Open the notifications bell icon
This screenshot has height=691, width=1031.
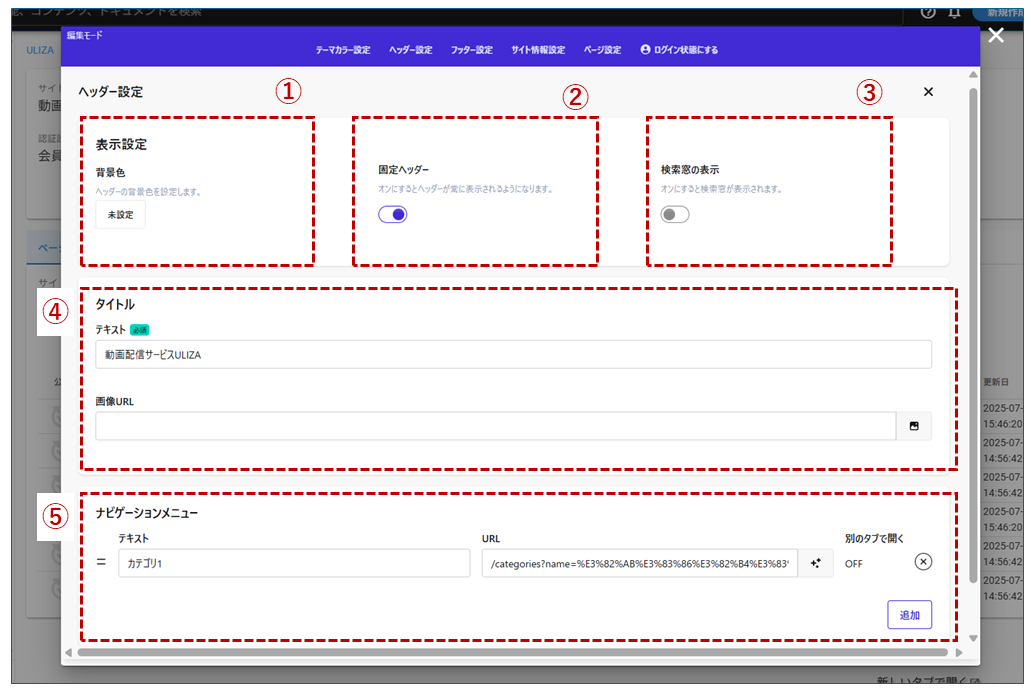point(954,12)
